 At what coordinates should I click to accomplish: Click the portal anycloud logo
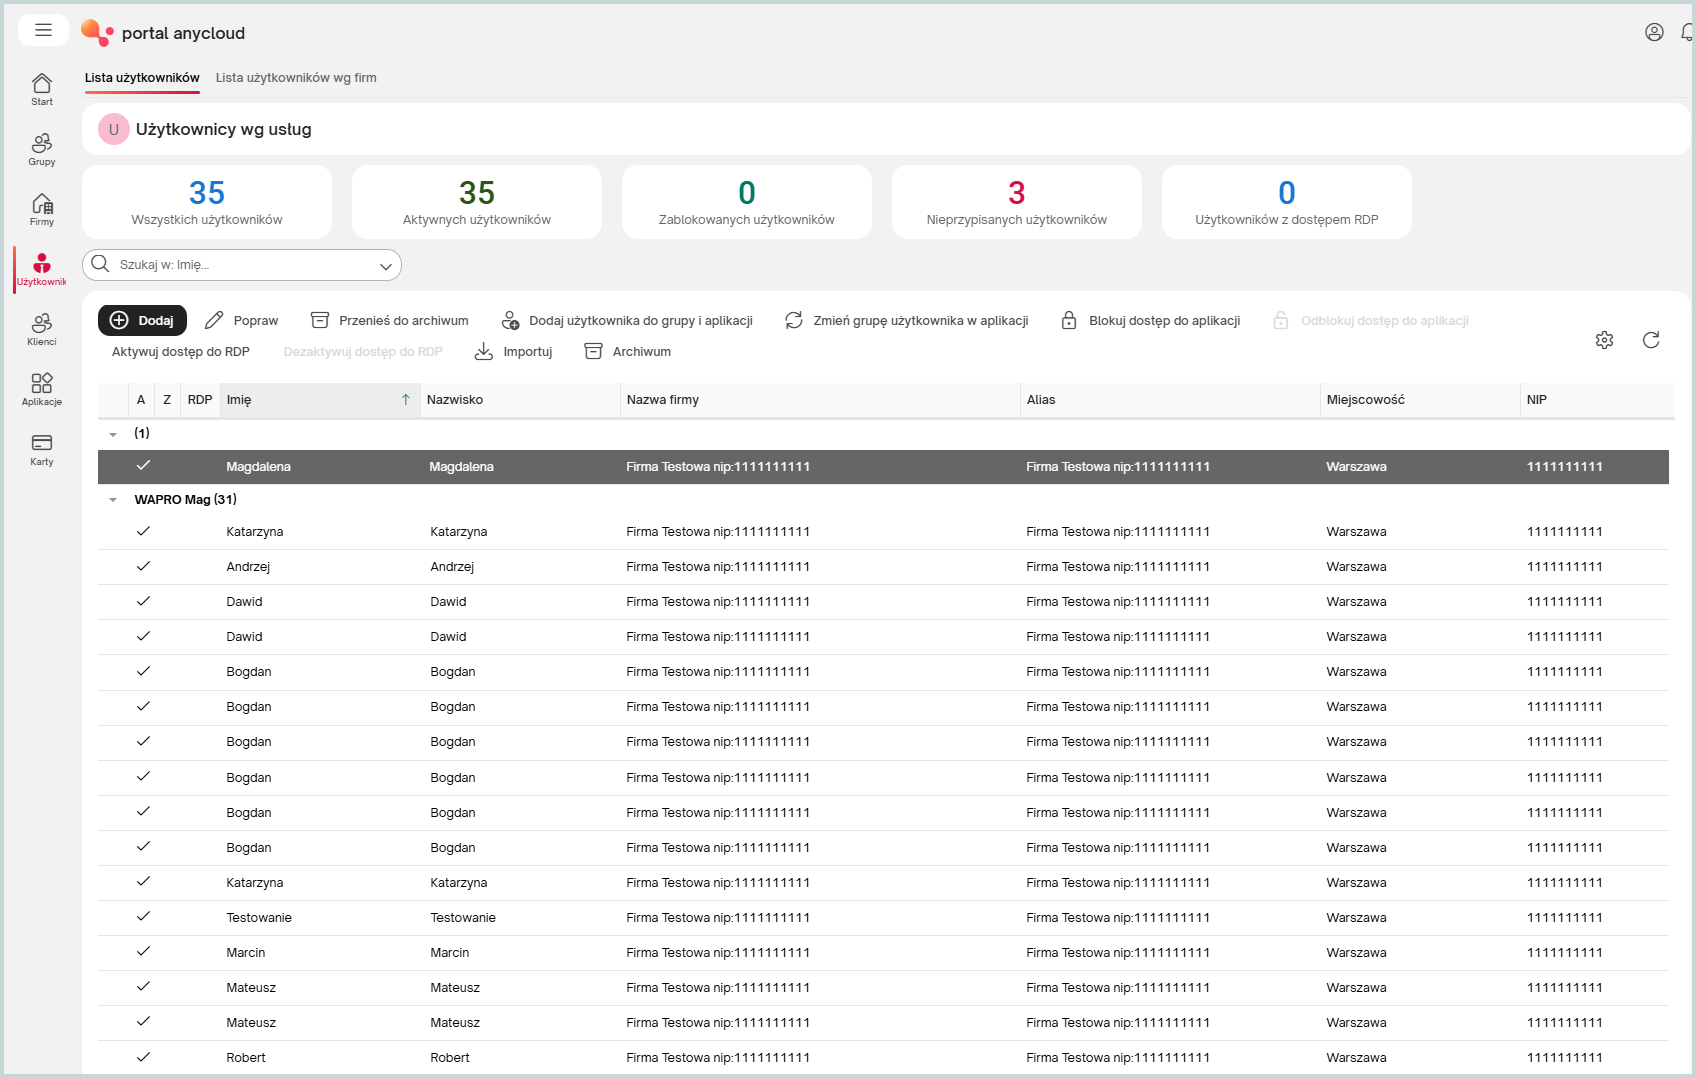coord(163,33)
